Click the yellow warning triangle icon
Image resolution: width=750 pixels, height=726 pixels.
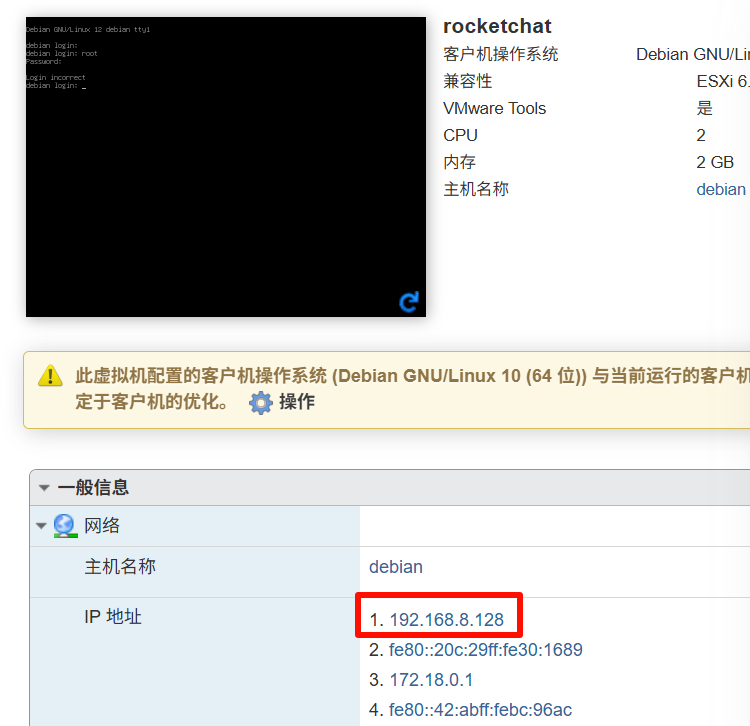coord(50,376)
